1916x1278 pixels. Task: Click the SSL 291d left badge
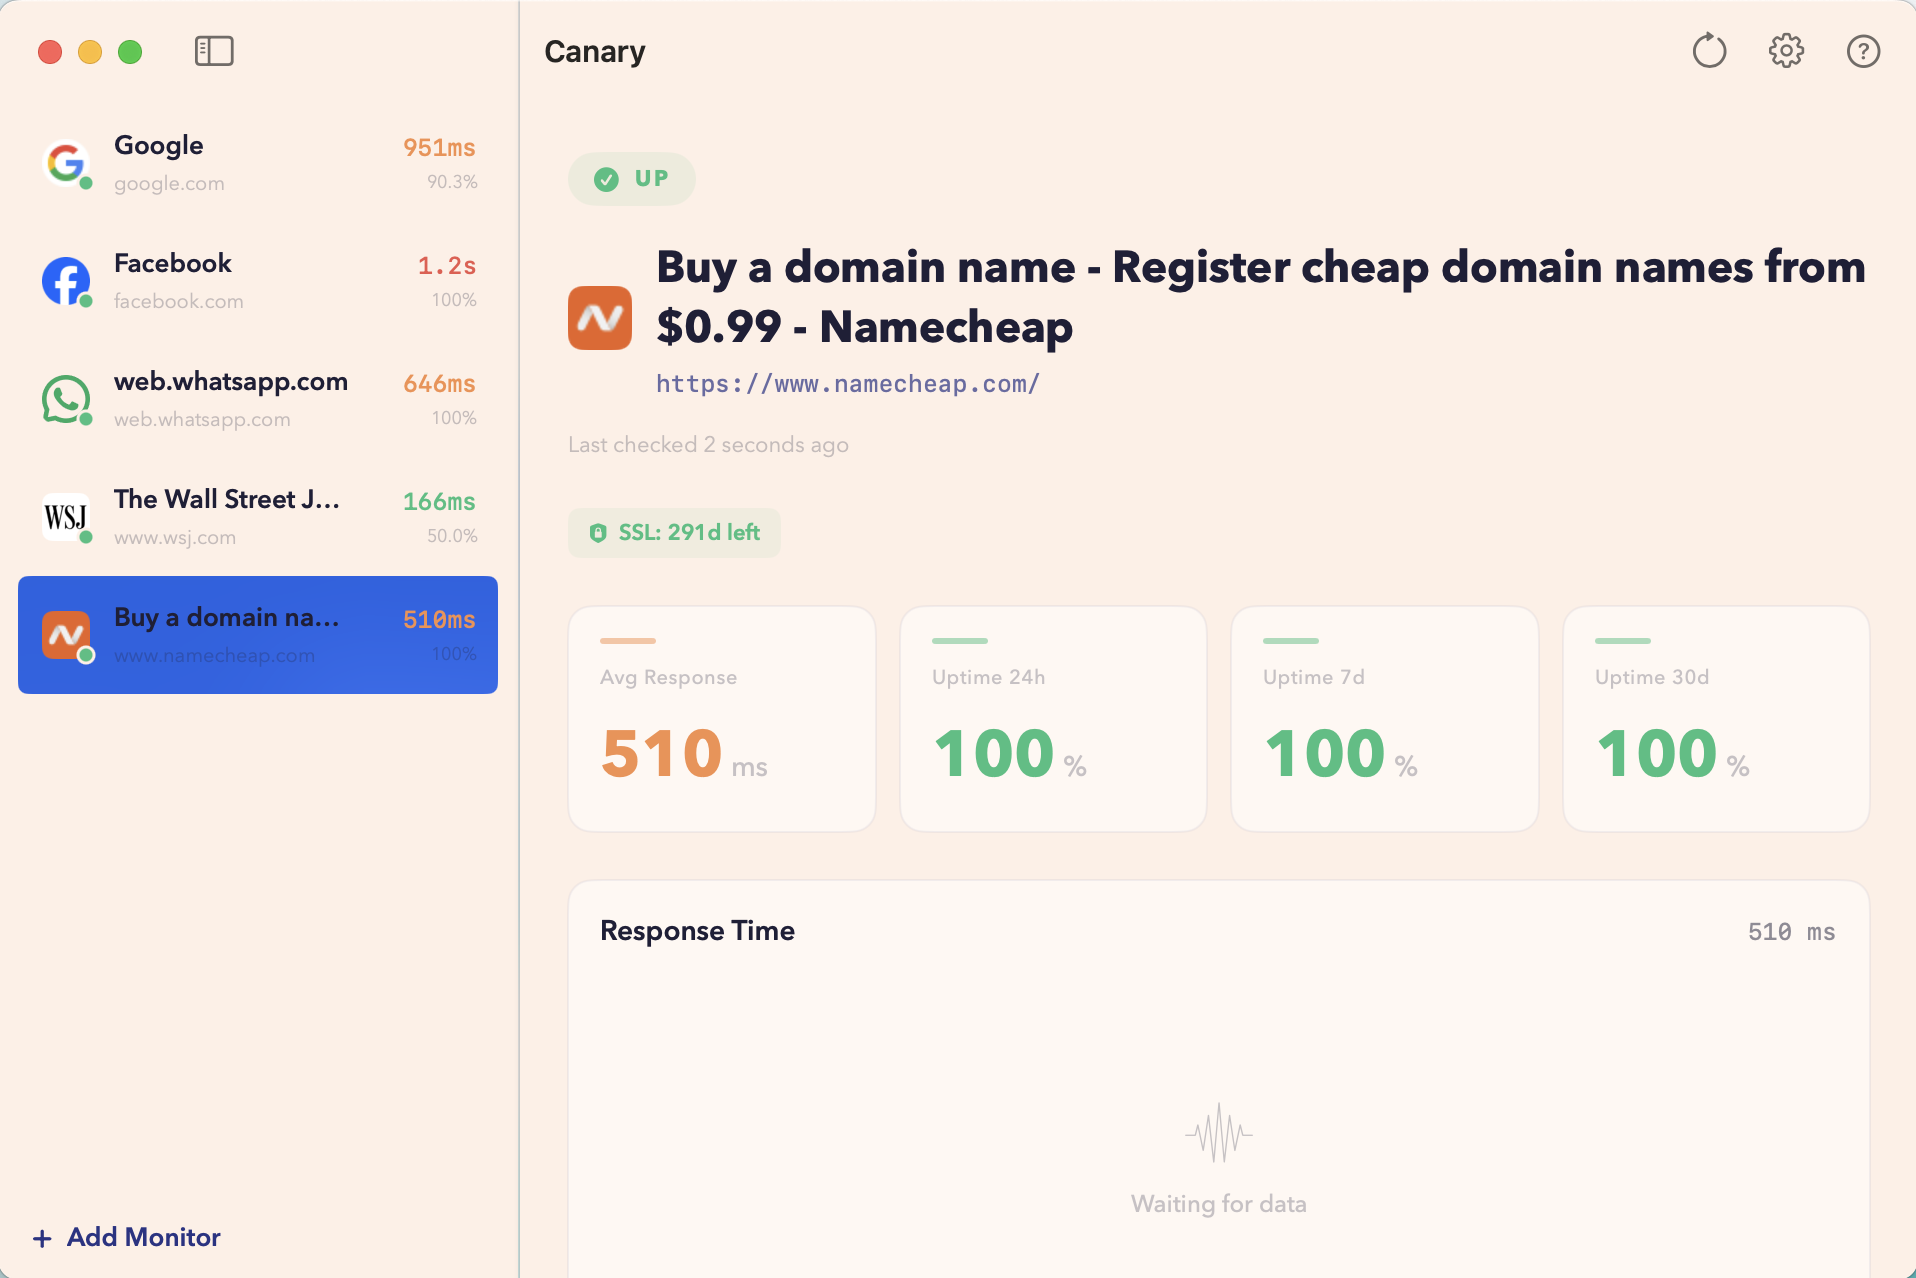click(x=674, y=533)
